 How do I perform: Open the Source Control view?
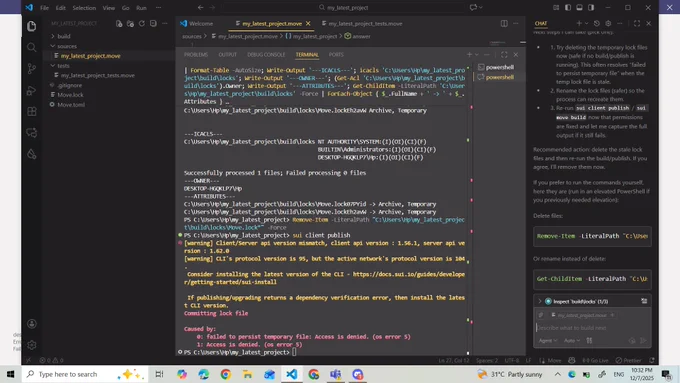32,69
